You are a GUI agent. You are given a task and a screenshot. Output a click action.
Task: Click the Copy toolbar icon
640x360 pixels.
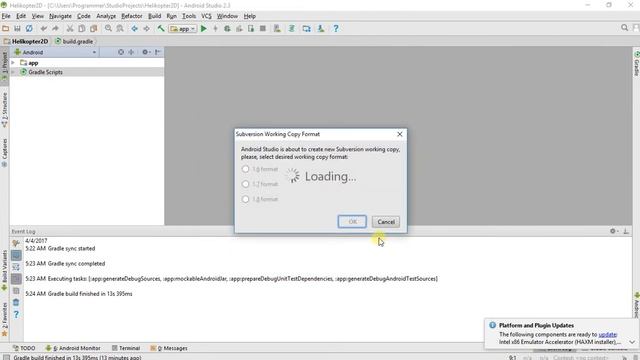point(82,29)
